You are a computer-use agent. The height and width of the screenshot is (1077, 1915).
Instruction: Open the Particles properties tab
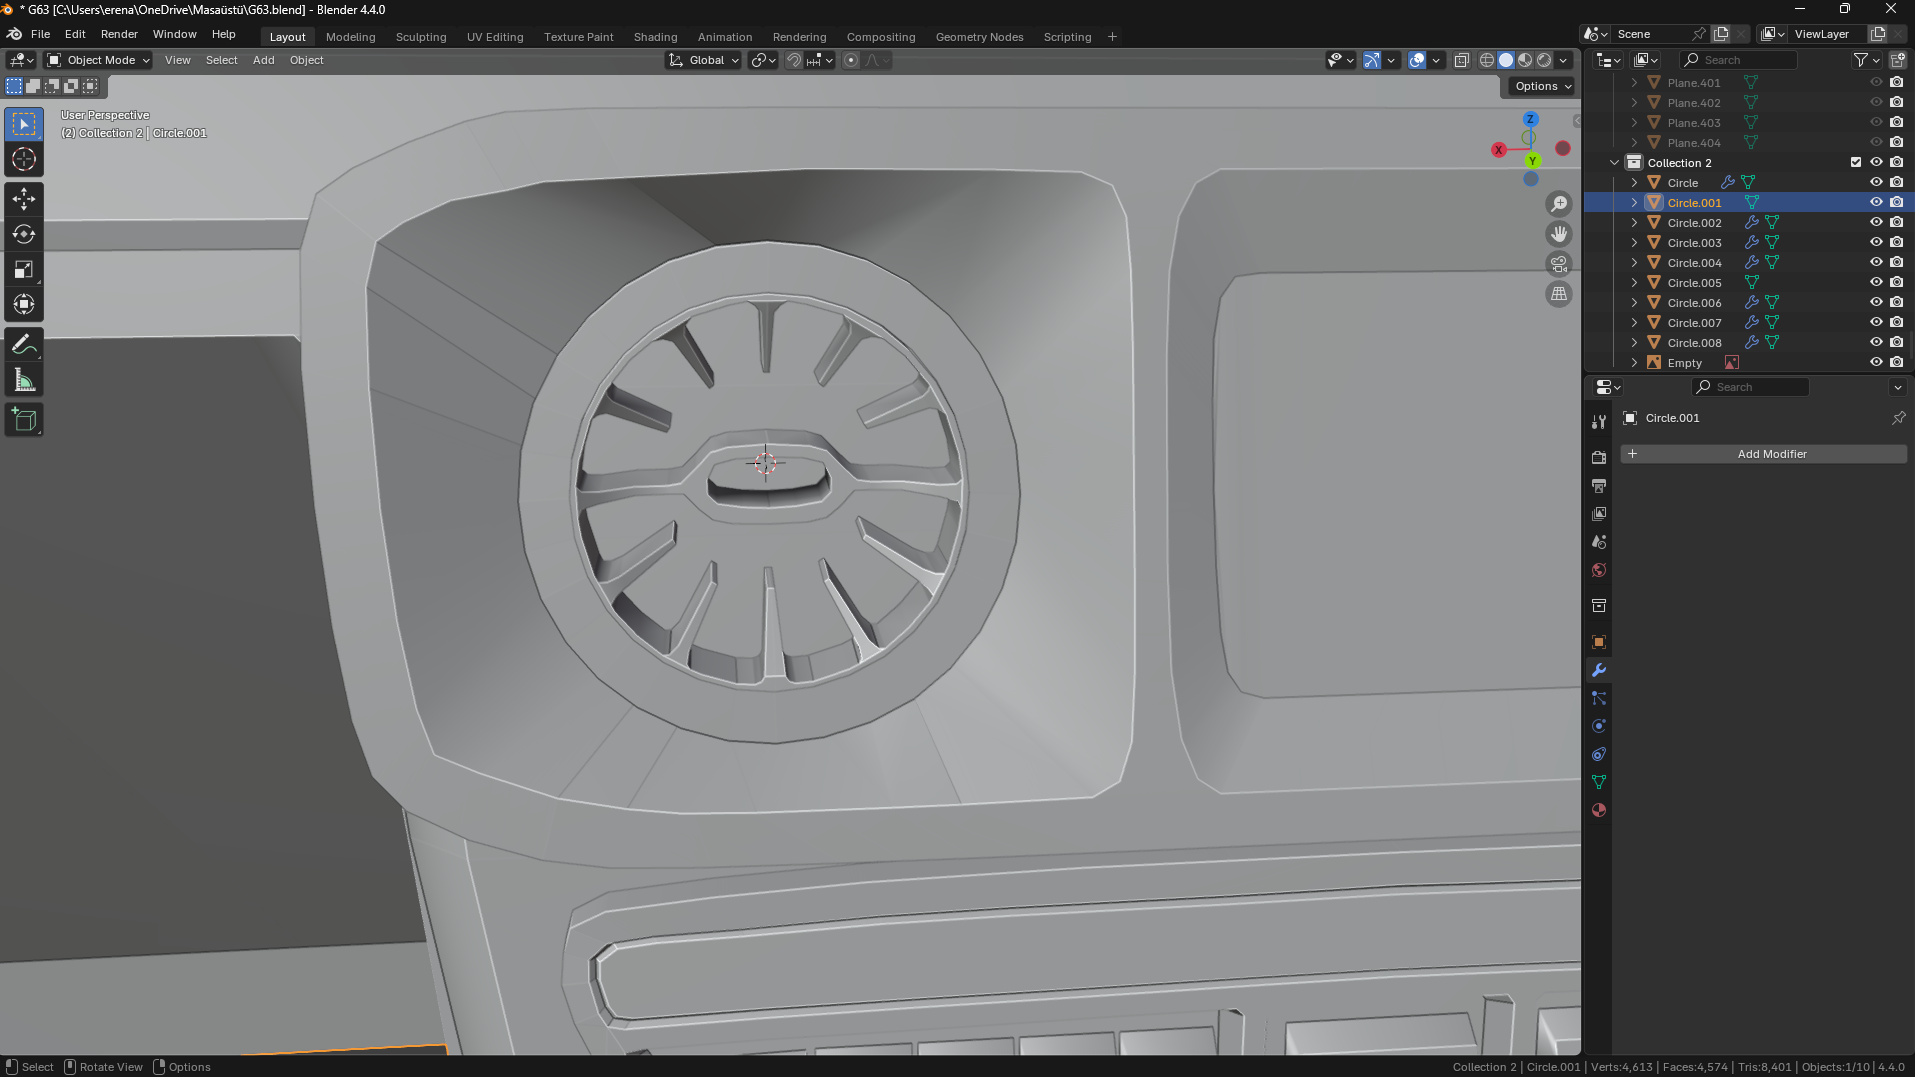[x=1599, y=698]
